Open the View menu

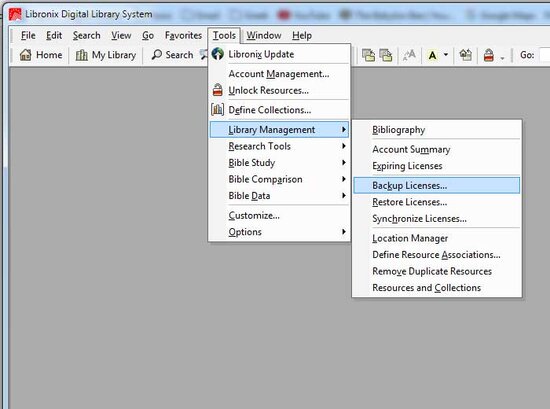tap(121, 35)
